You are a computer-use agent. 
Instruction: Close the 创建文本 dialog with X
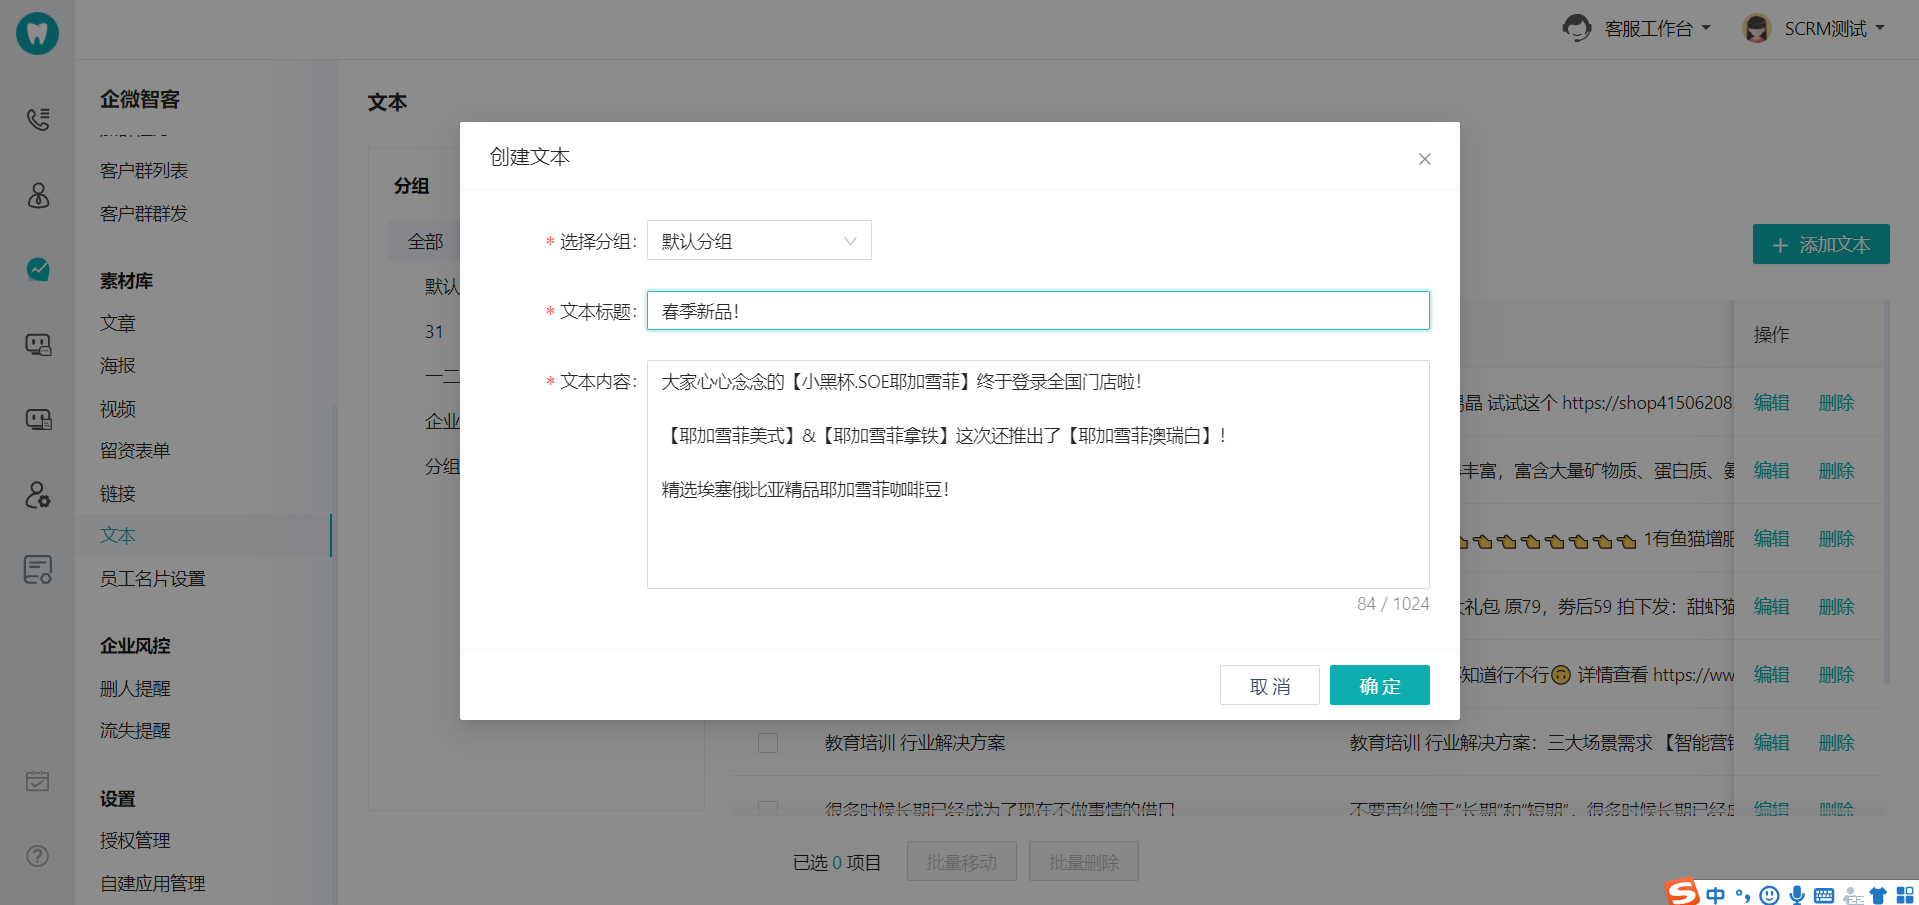(x=1424, y=159)
